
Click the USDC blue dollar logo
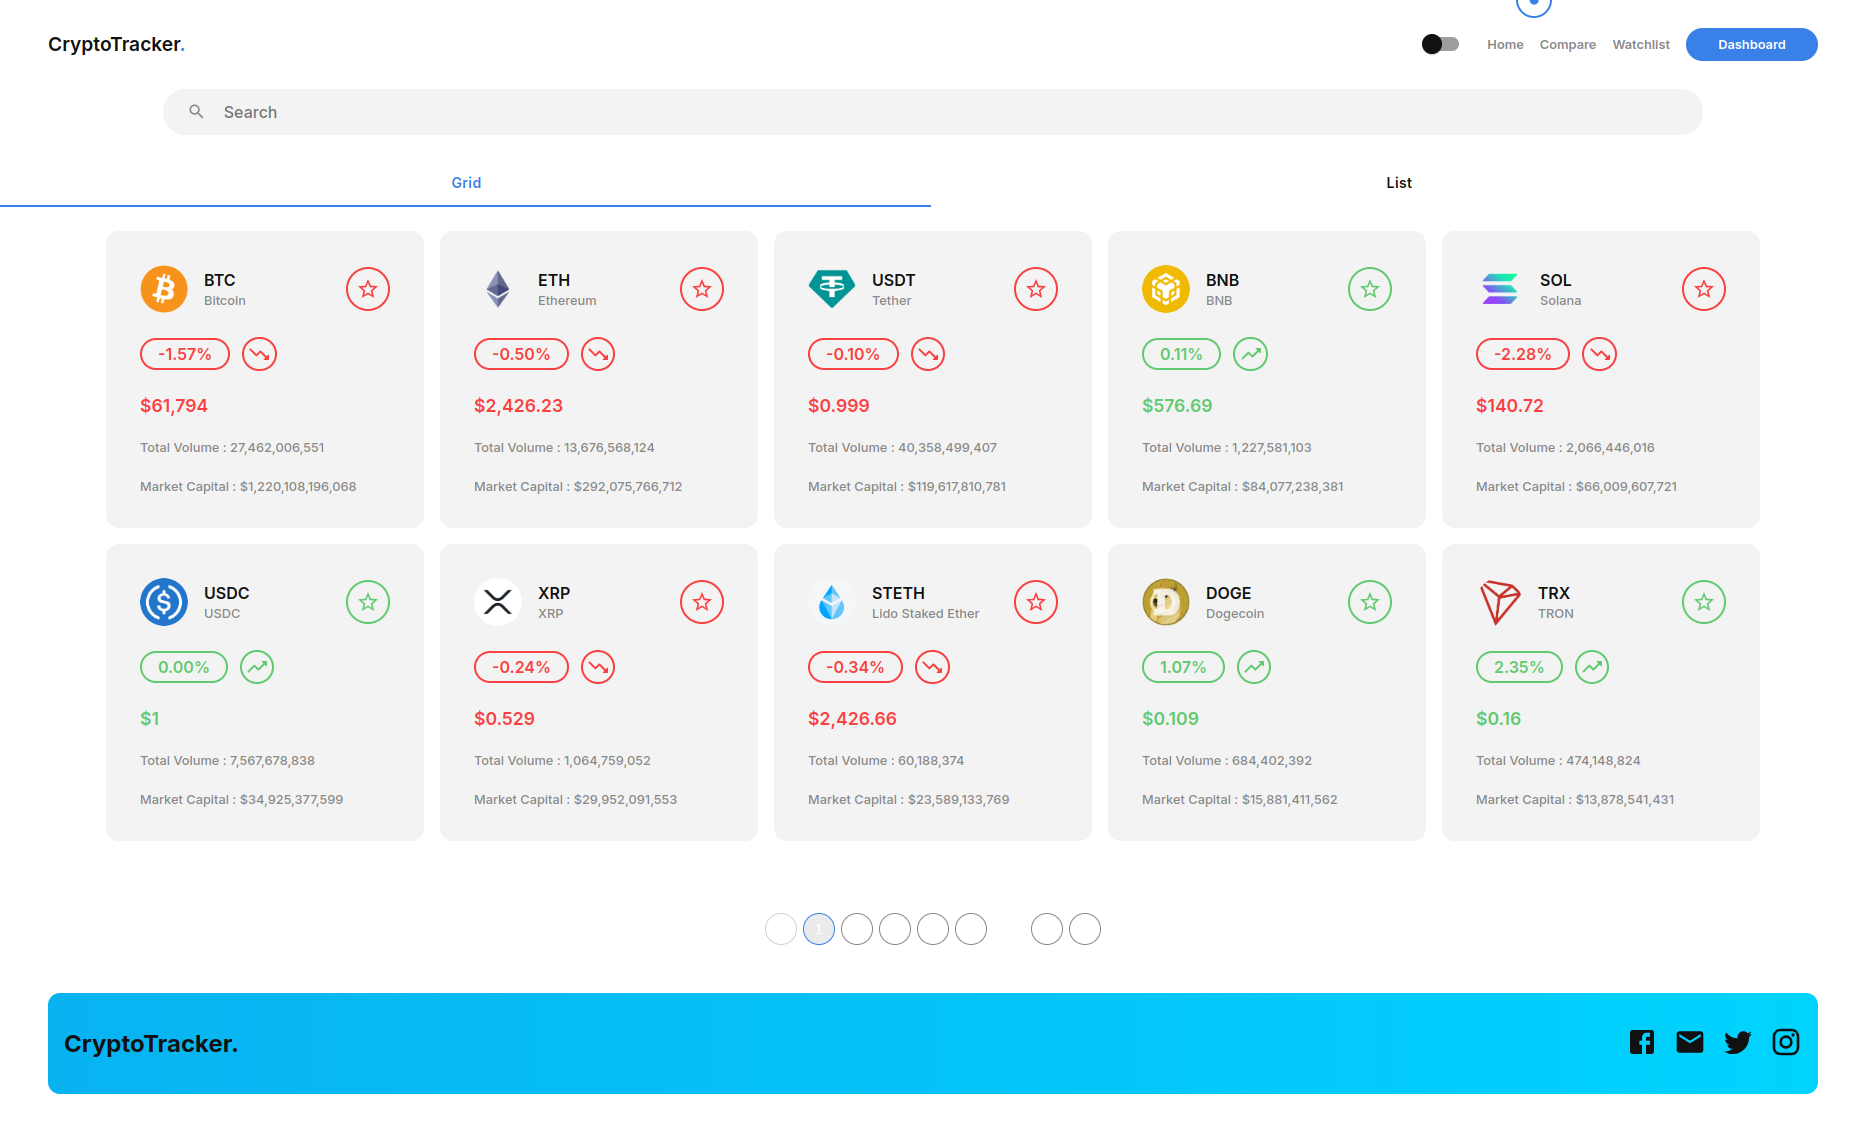click(x=164, y=602)
